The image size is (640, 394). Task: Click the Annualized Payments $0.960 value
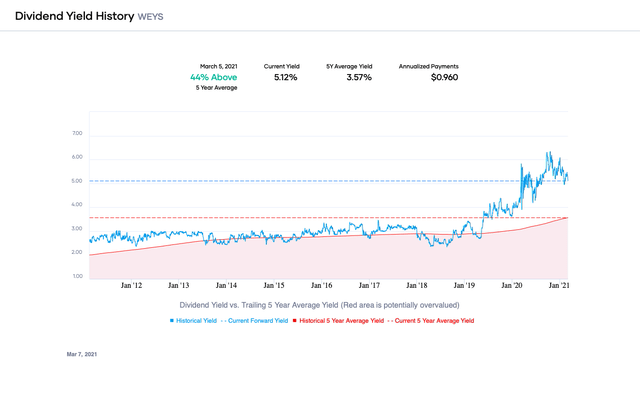pyautogui.click(x=444, y=77)
